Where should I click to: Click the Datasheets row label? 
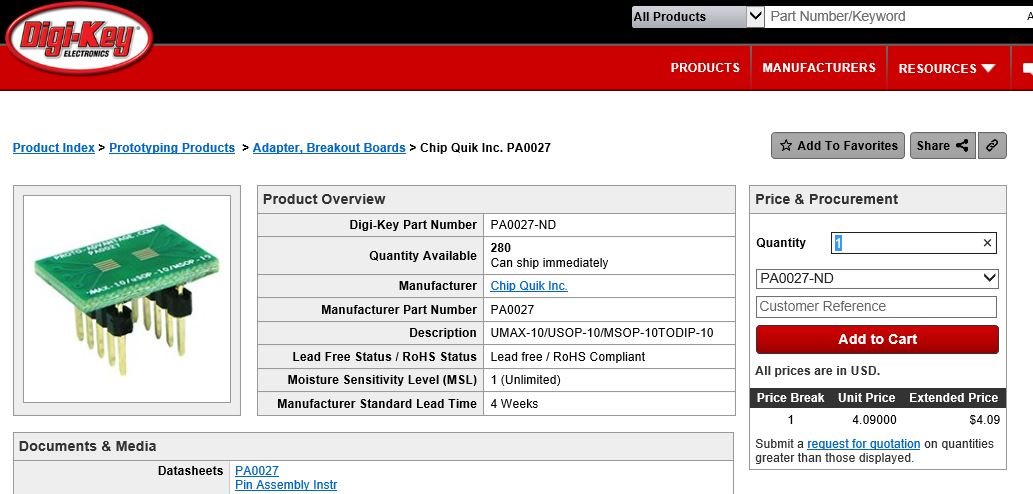[190, 471]
